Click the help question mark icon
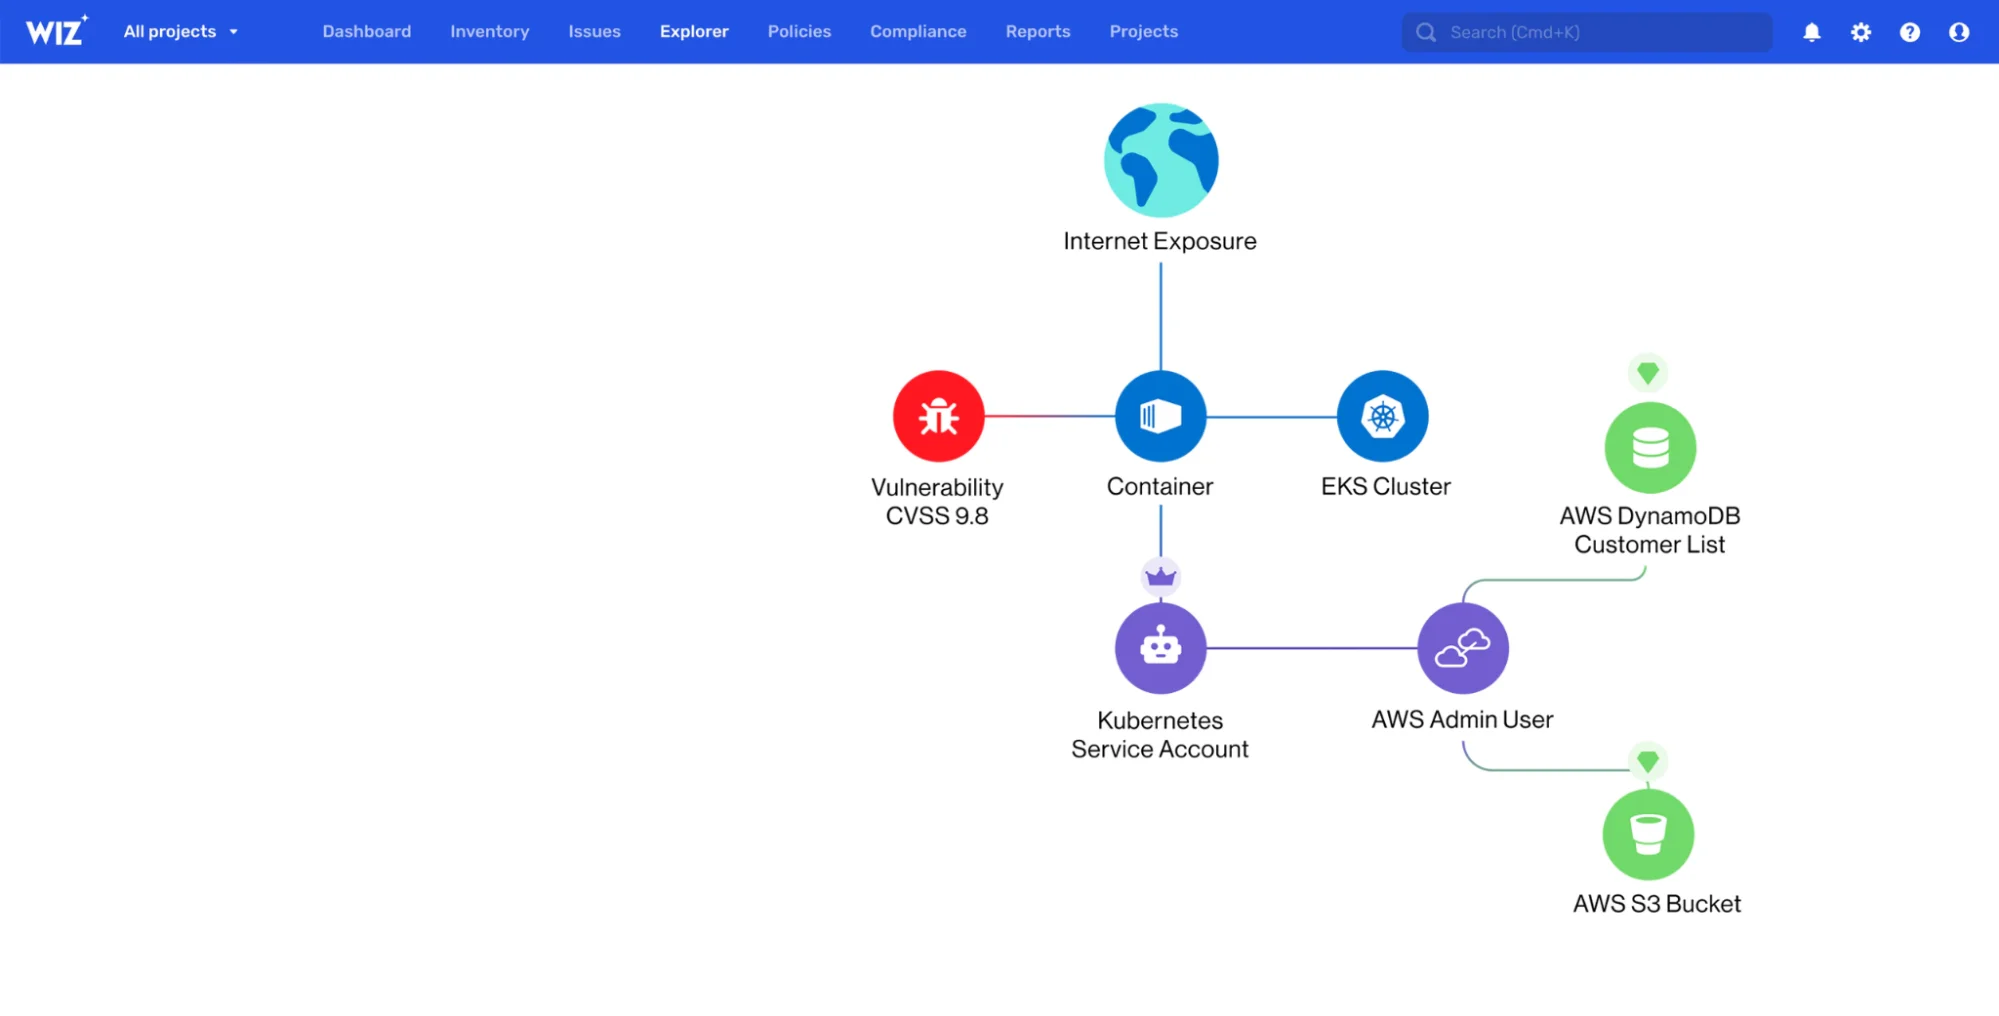 [1909, 32]
